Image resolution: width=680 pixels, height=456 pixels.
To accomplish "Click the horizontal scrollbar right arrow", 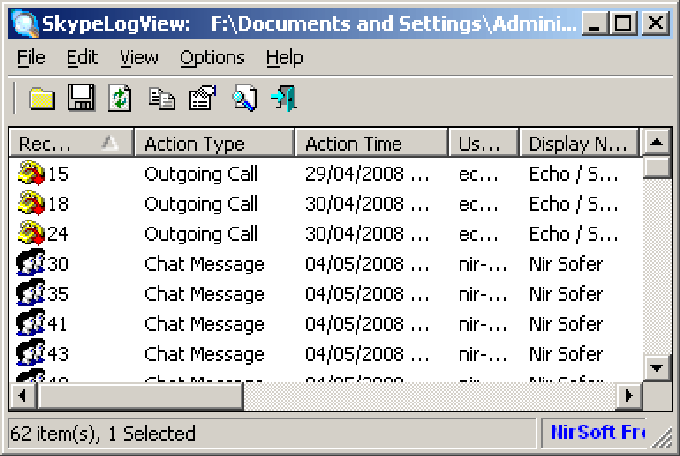I will (x=629, y=396).
